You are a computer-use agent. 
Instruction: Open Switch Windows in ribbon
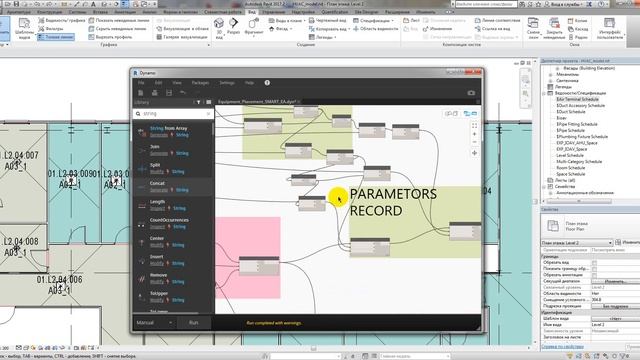[533, 28]
